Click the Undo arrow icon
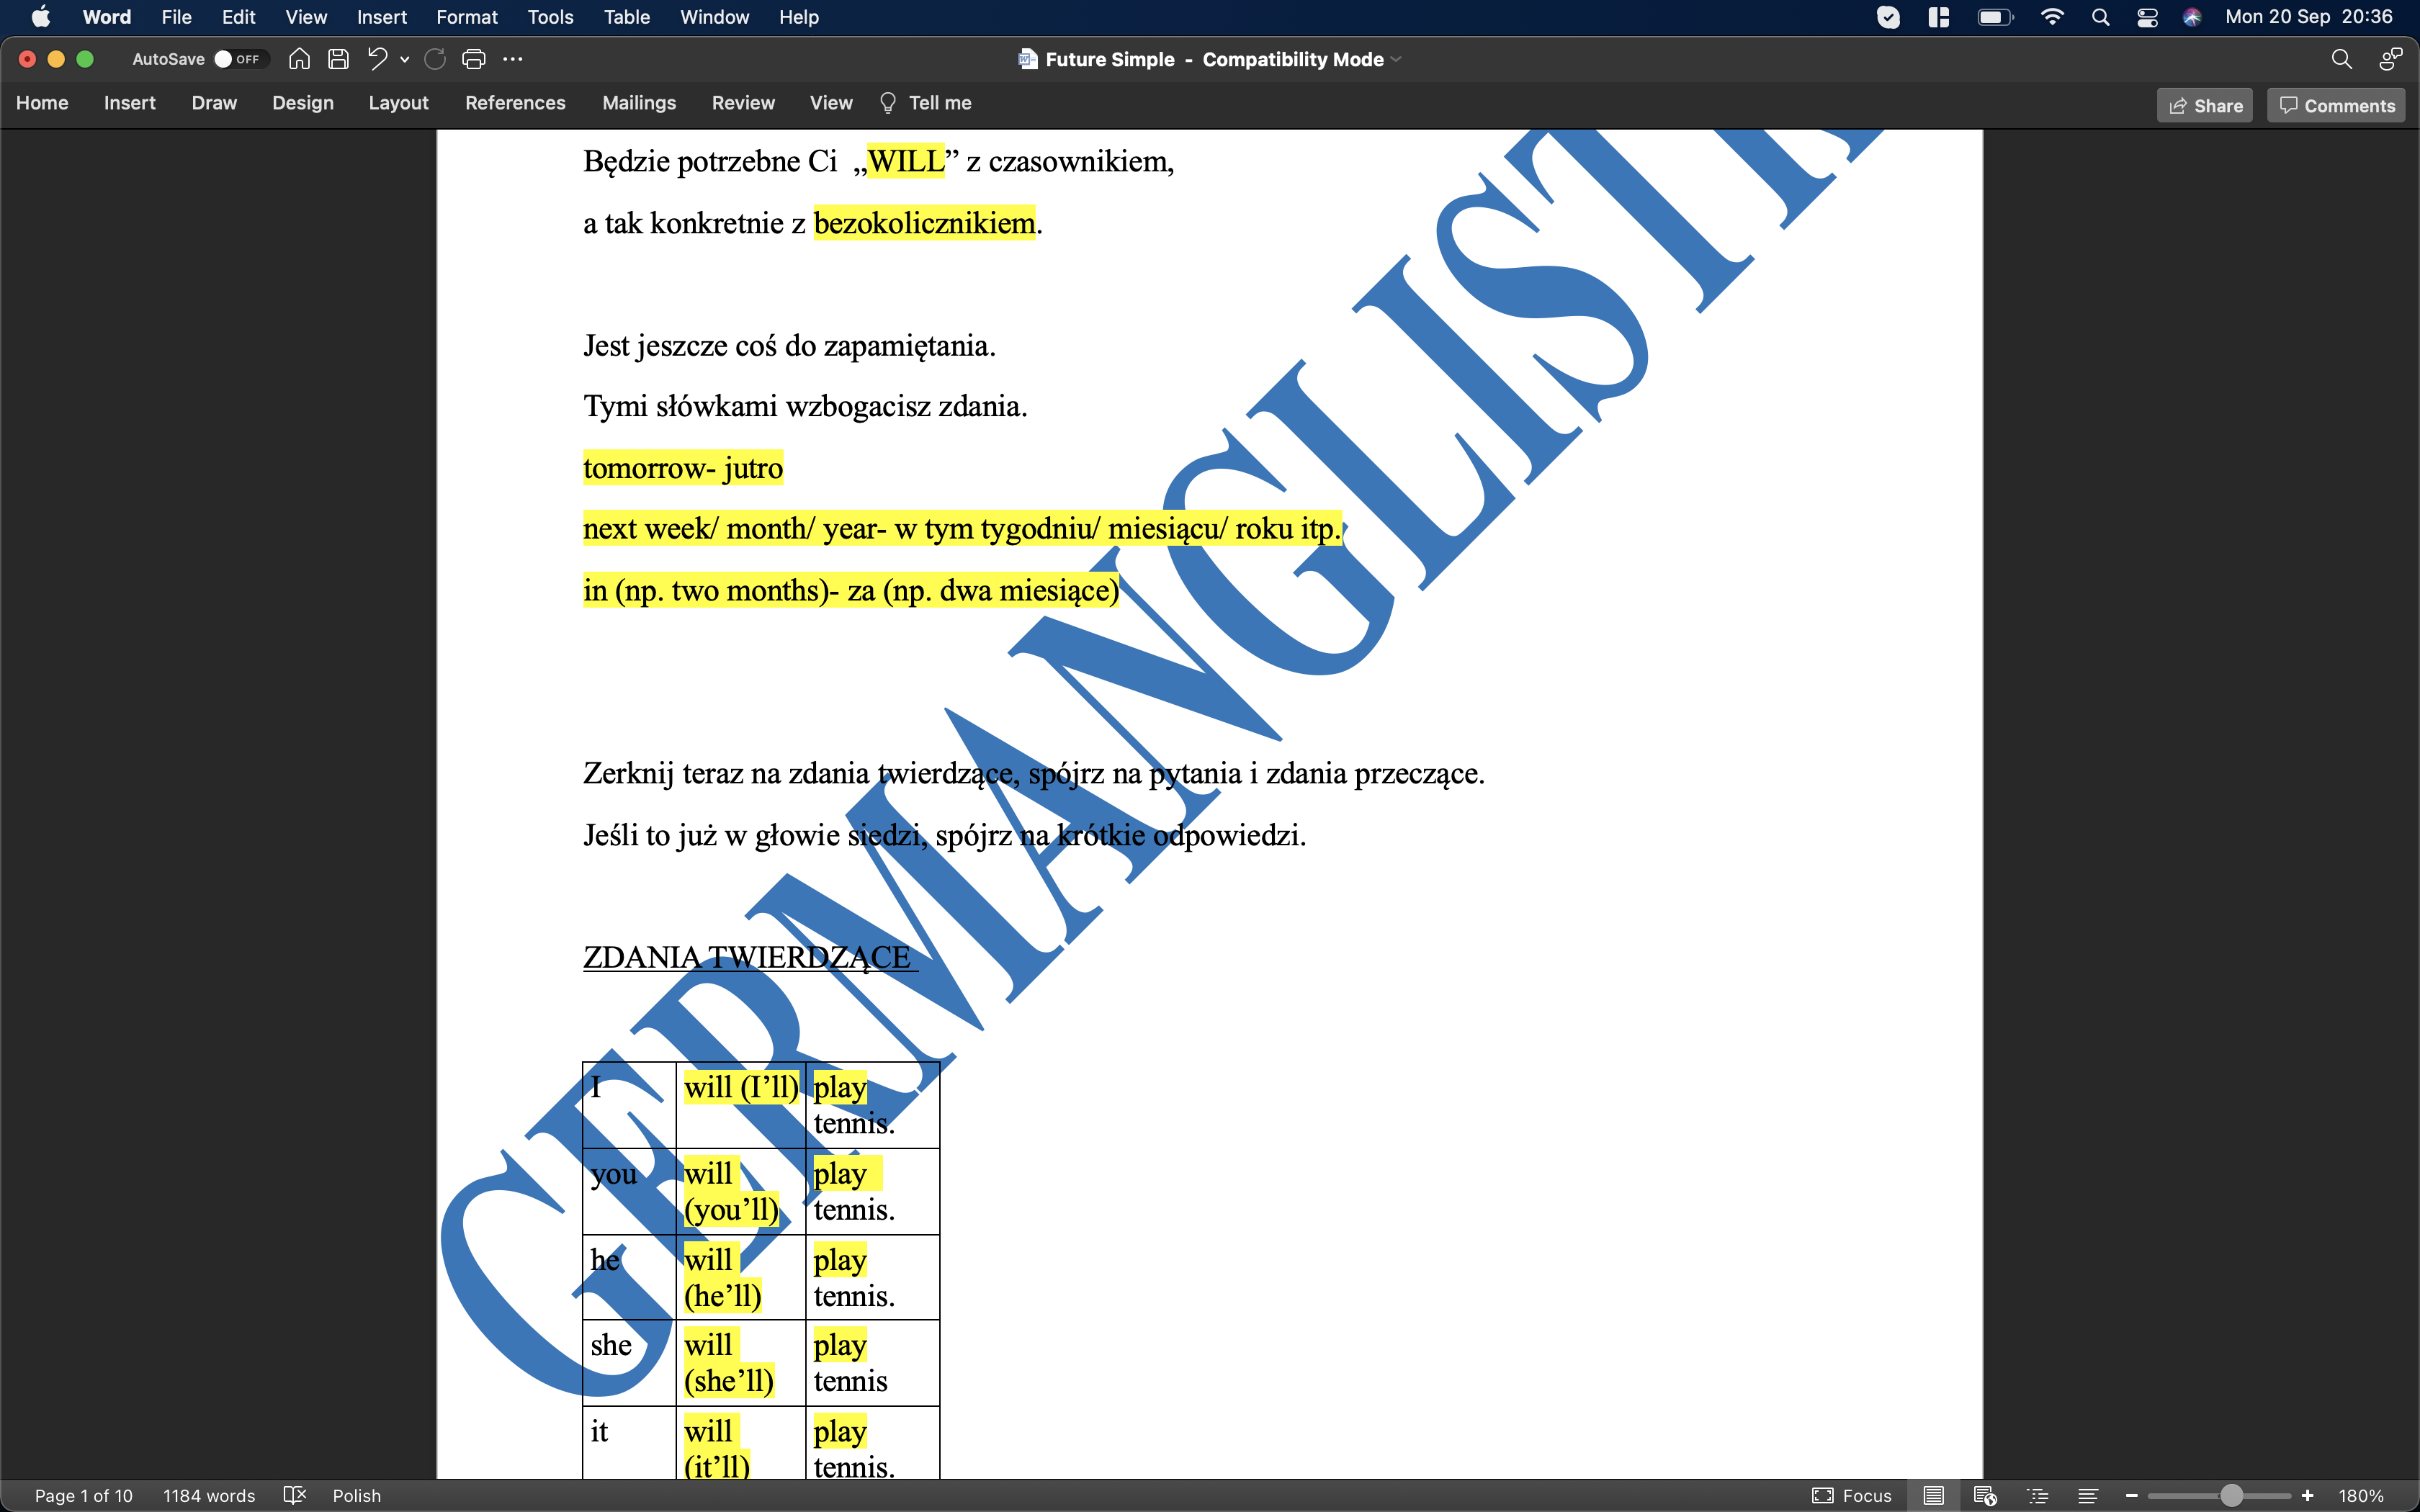 click(x=376, y=59)
